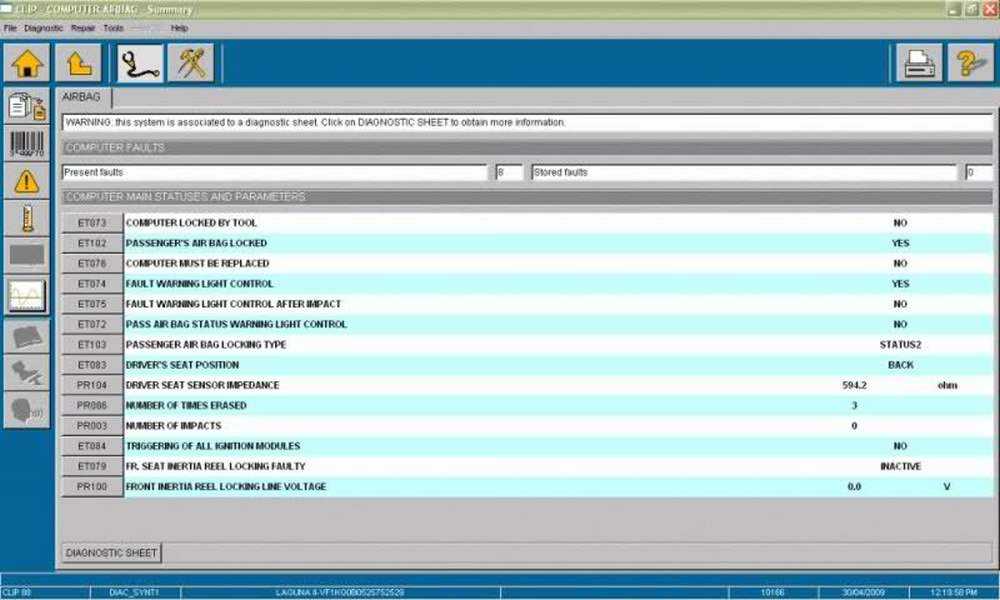Open the thermometer parameters sidebar icon

pyautogui.click(x=27, y=218)
